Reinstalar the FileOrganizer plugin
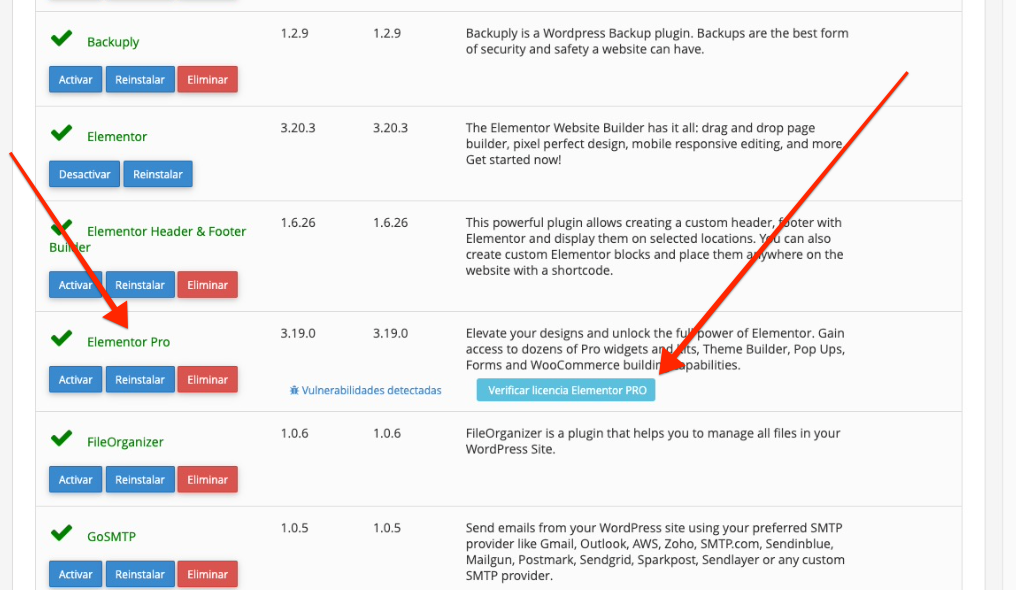The width and height of the screenshot is (1016, 590). pos(140,480)
